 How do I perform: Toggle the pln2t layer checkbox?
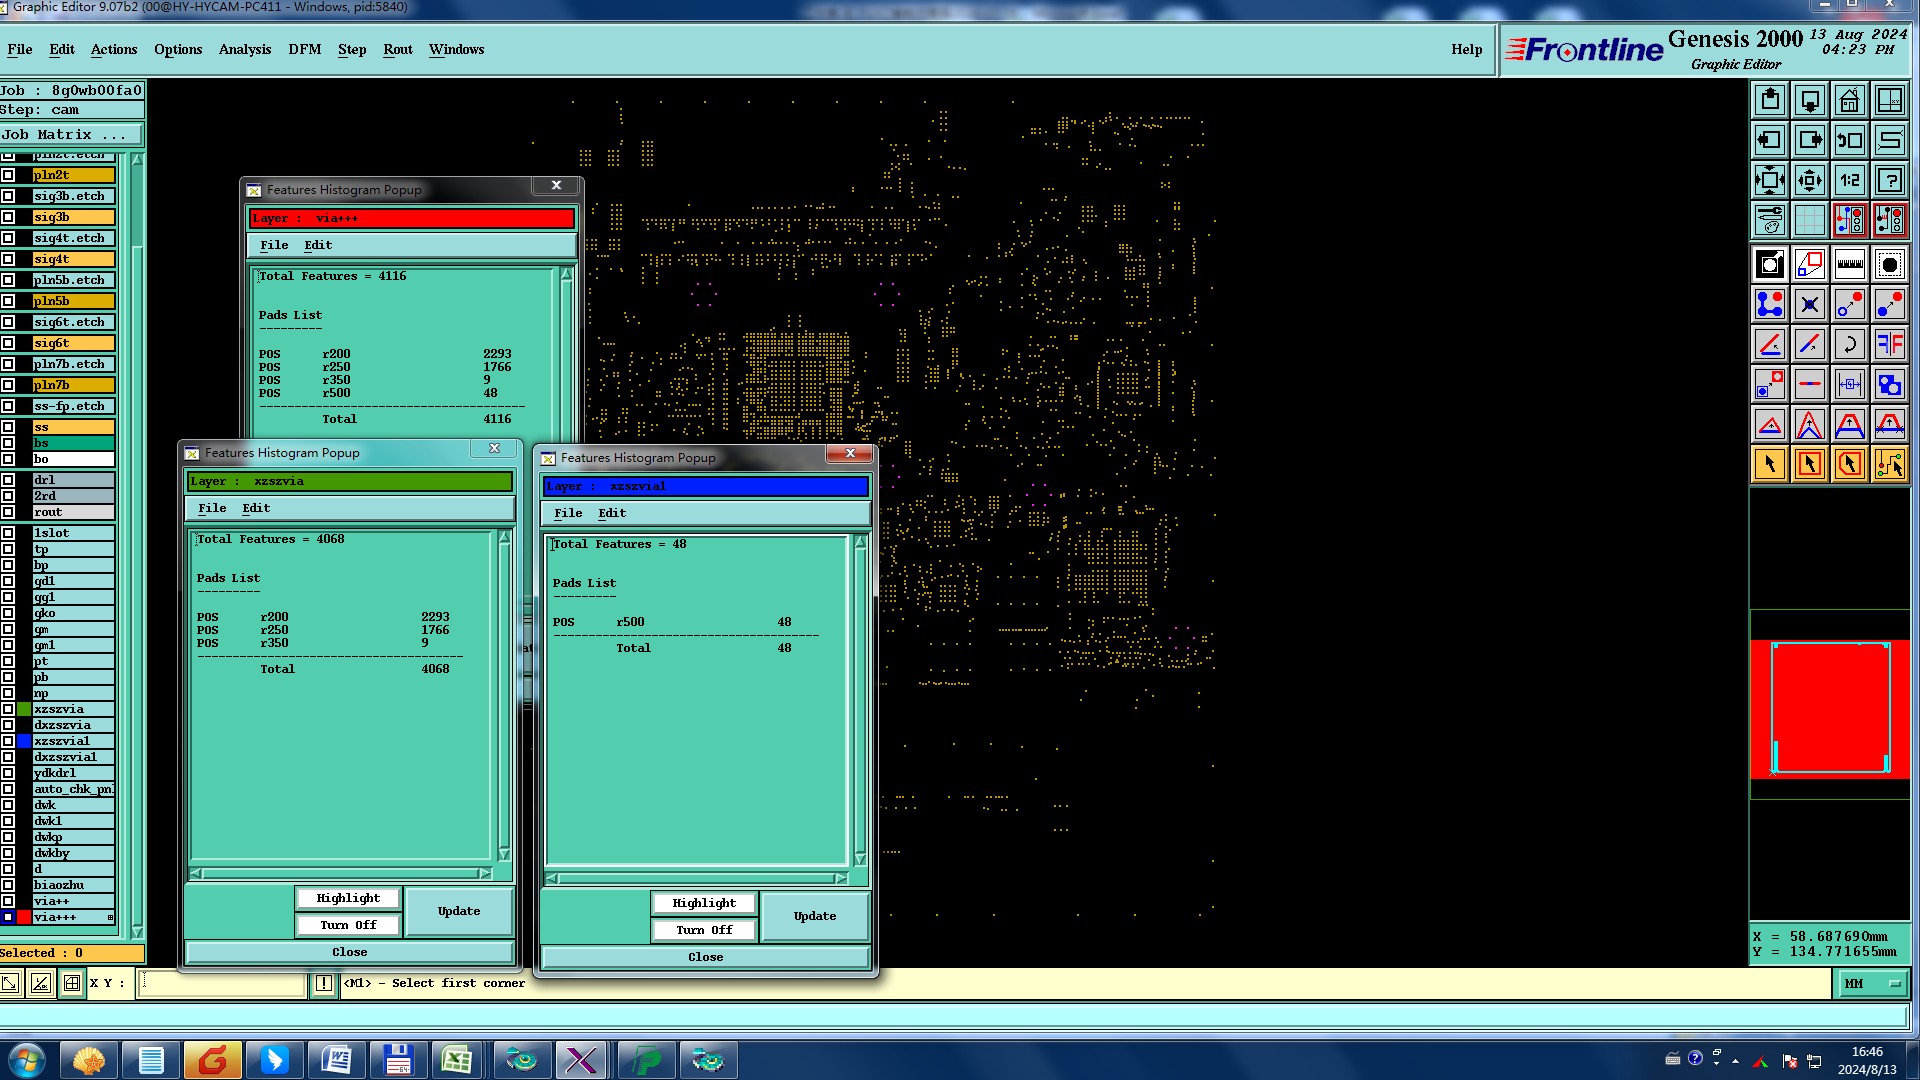click(8, 175)
